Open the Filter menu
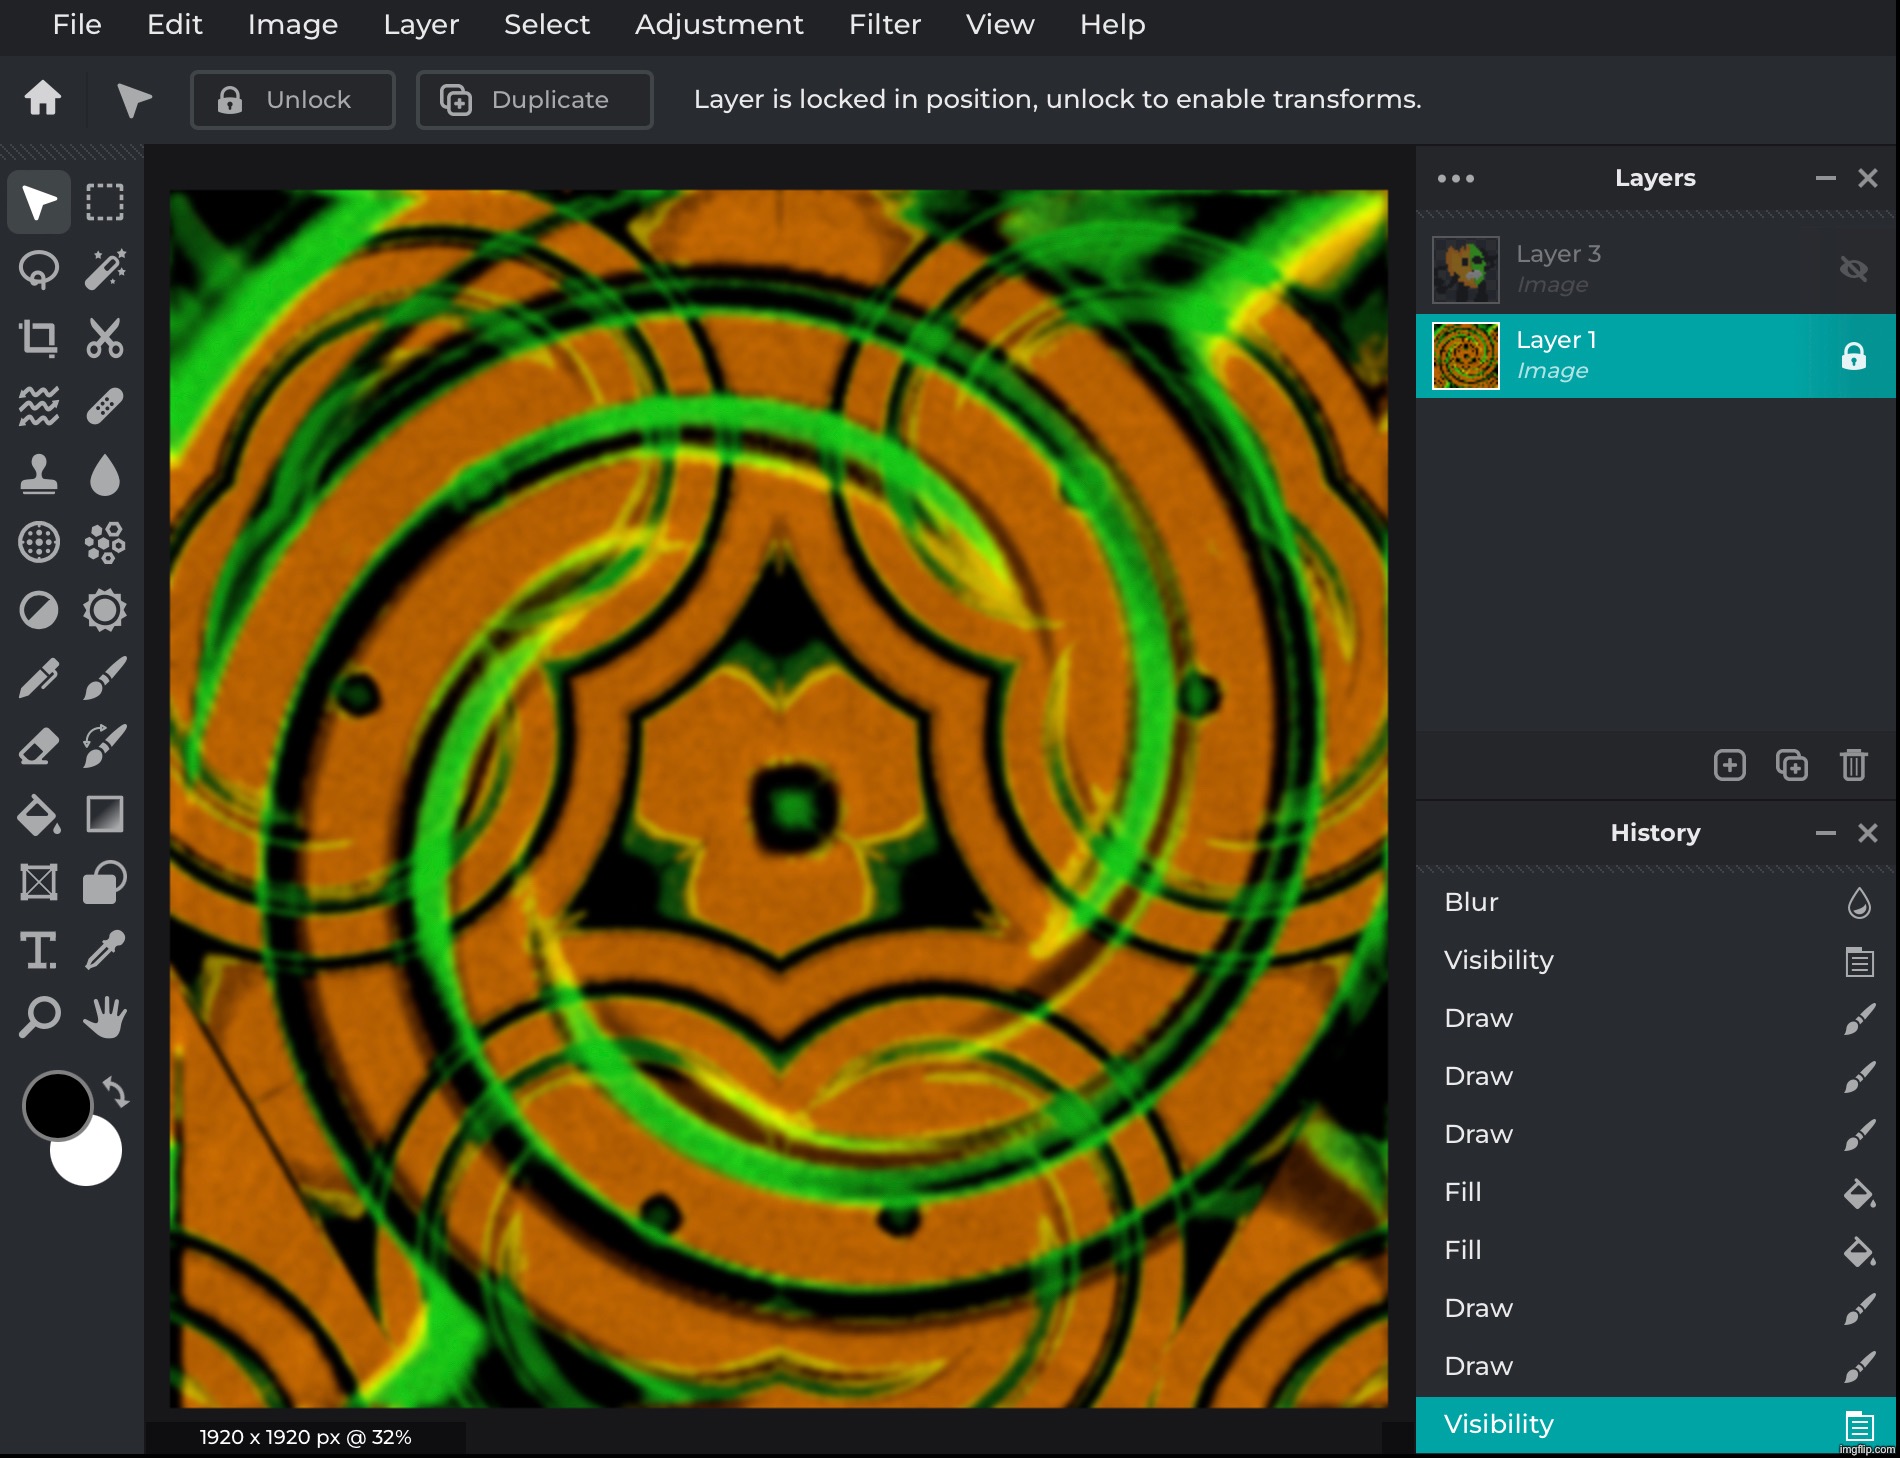The width and height of the screenshot is (1900, 1458). (884, 24)
